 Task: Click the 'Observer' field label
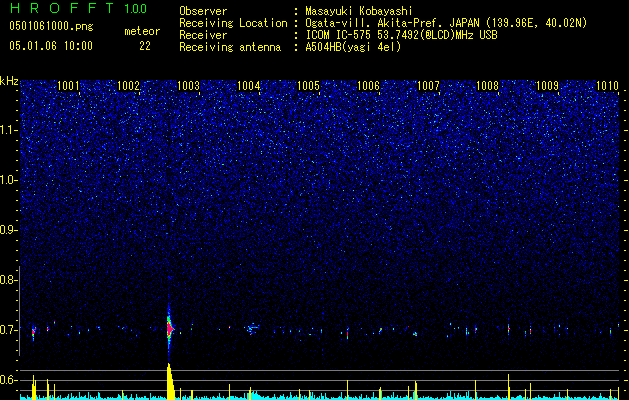tap(203, 11)
